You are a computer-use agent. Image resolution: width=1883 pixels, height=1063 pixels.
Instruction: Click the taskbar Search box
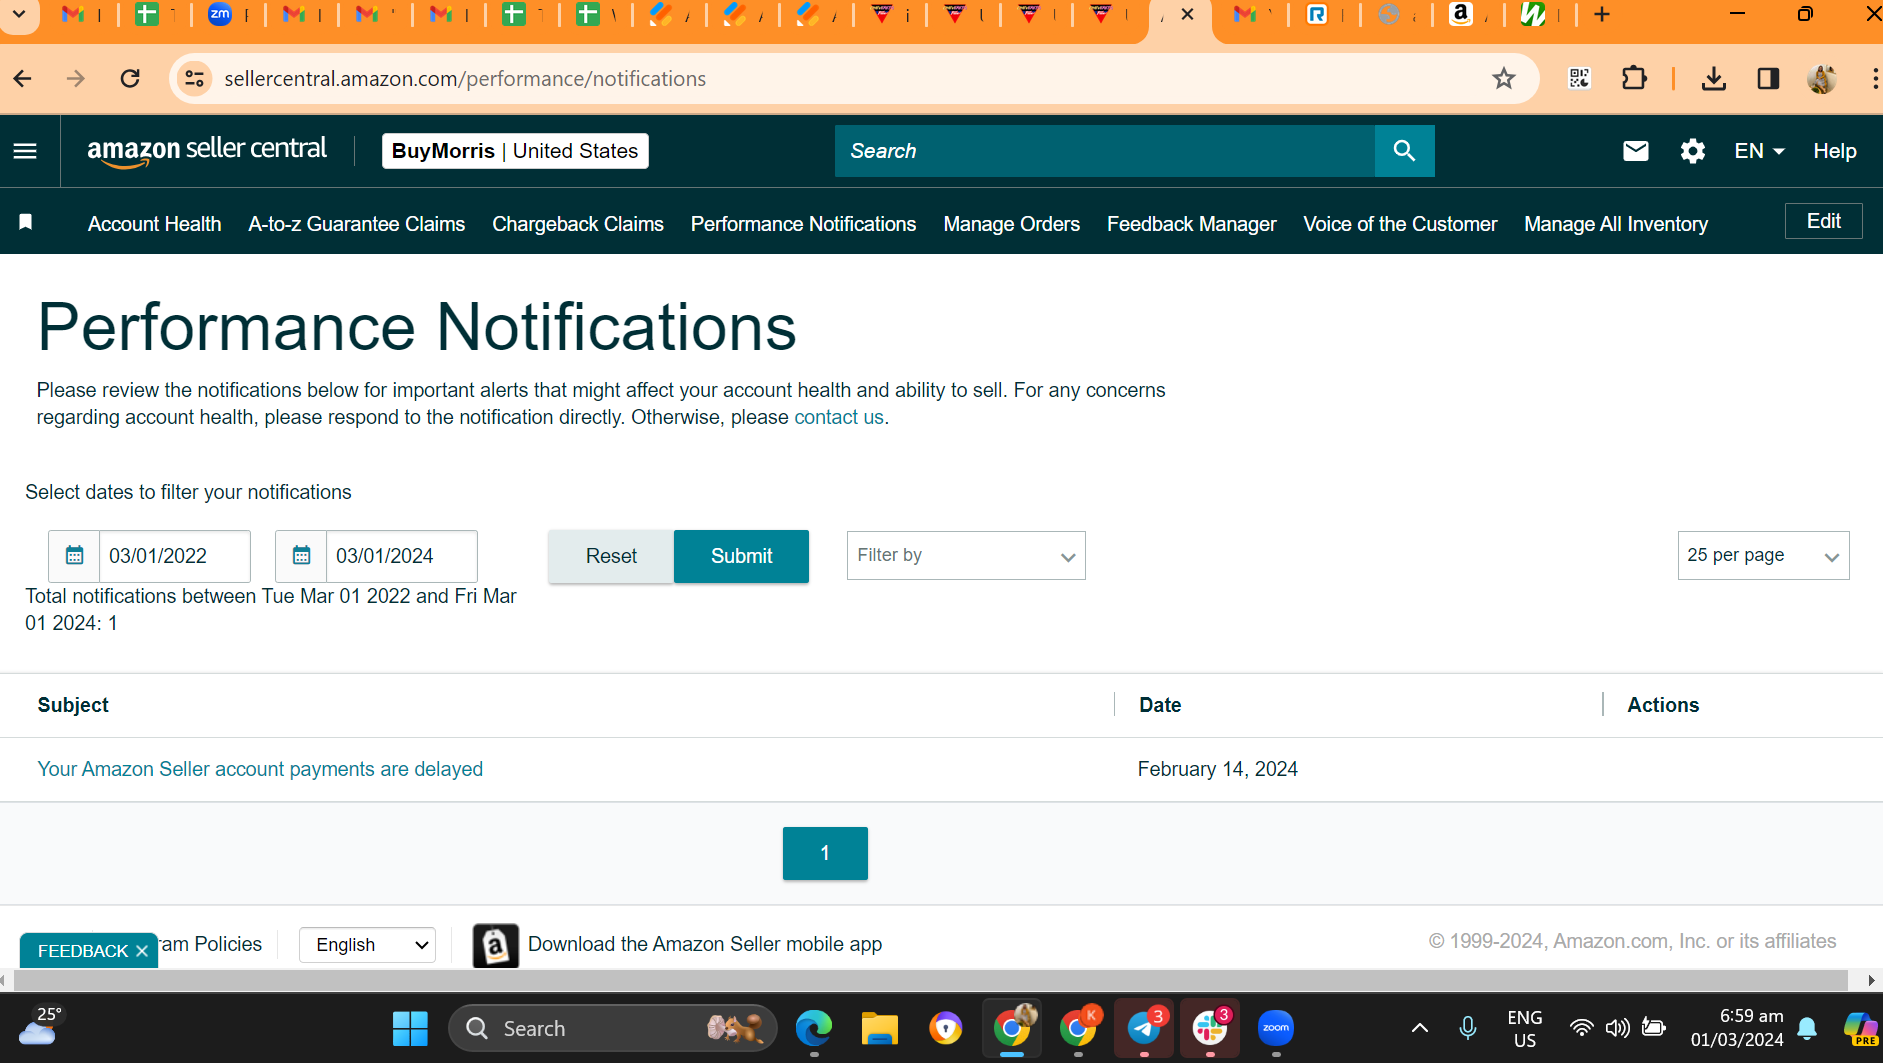pyautogui.click(x=613, y=1028)
